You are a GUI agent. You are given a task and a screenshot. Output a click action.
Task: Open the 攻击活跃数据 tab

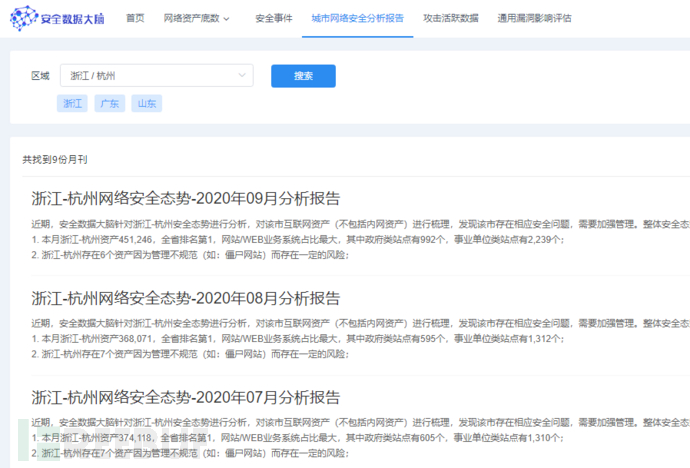(450, 18)
